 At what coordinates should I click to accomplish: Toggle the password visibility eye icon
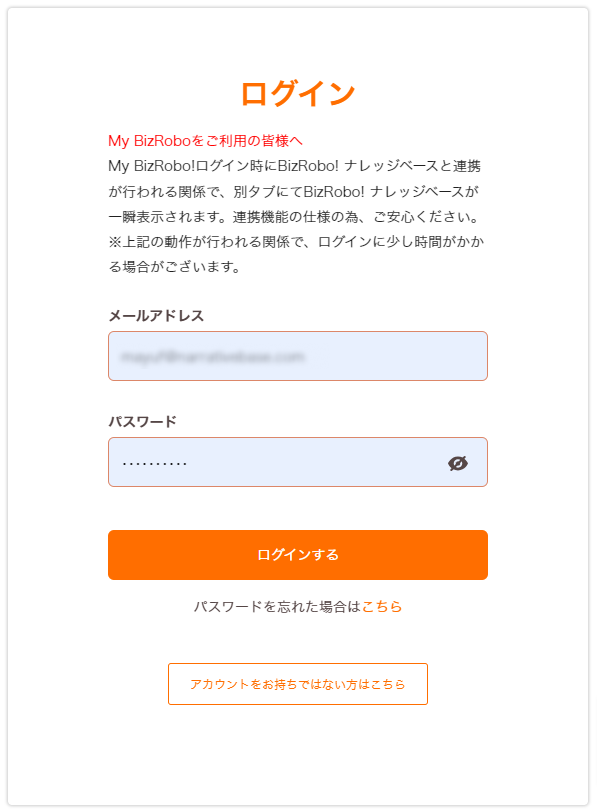[457, 462]
